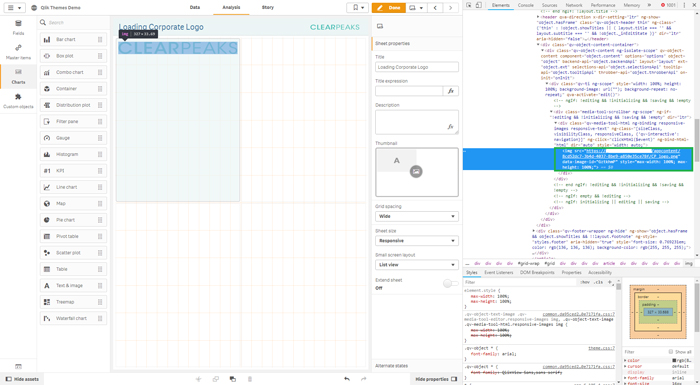Click the delete trash icon in bottom toolbar

point(250,379)
